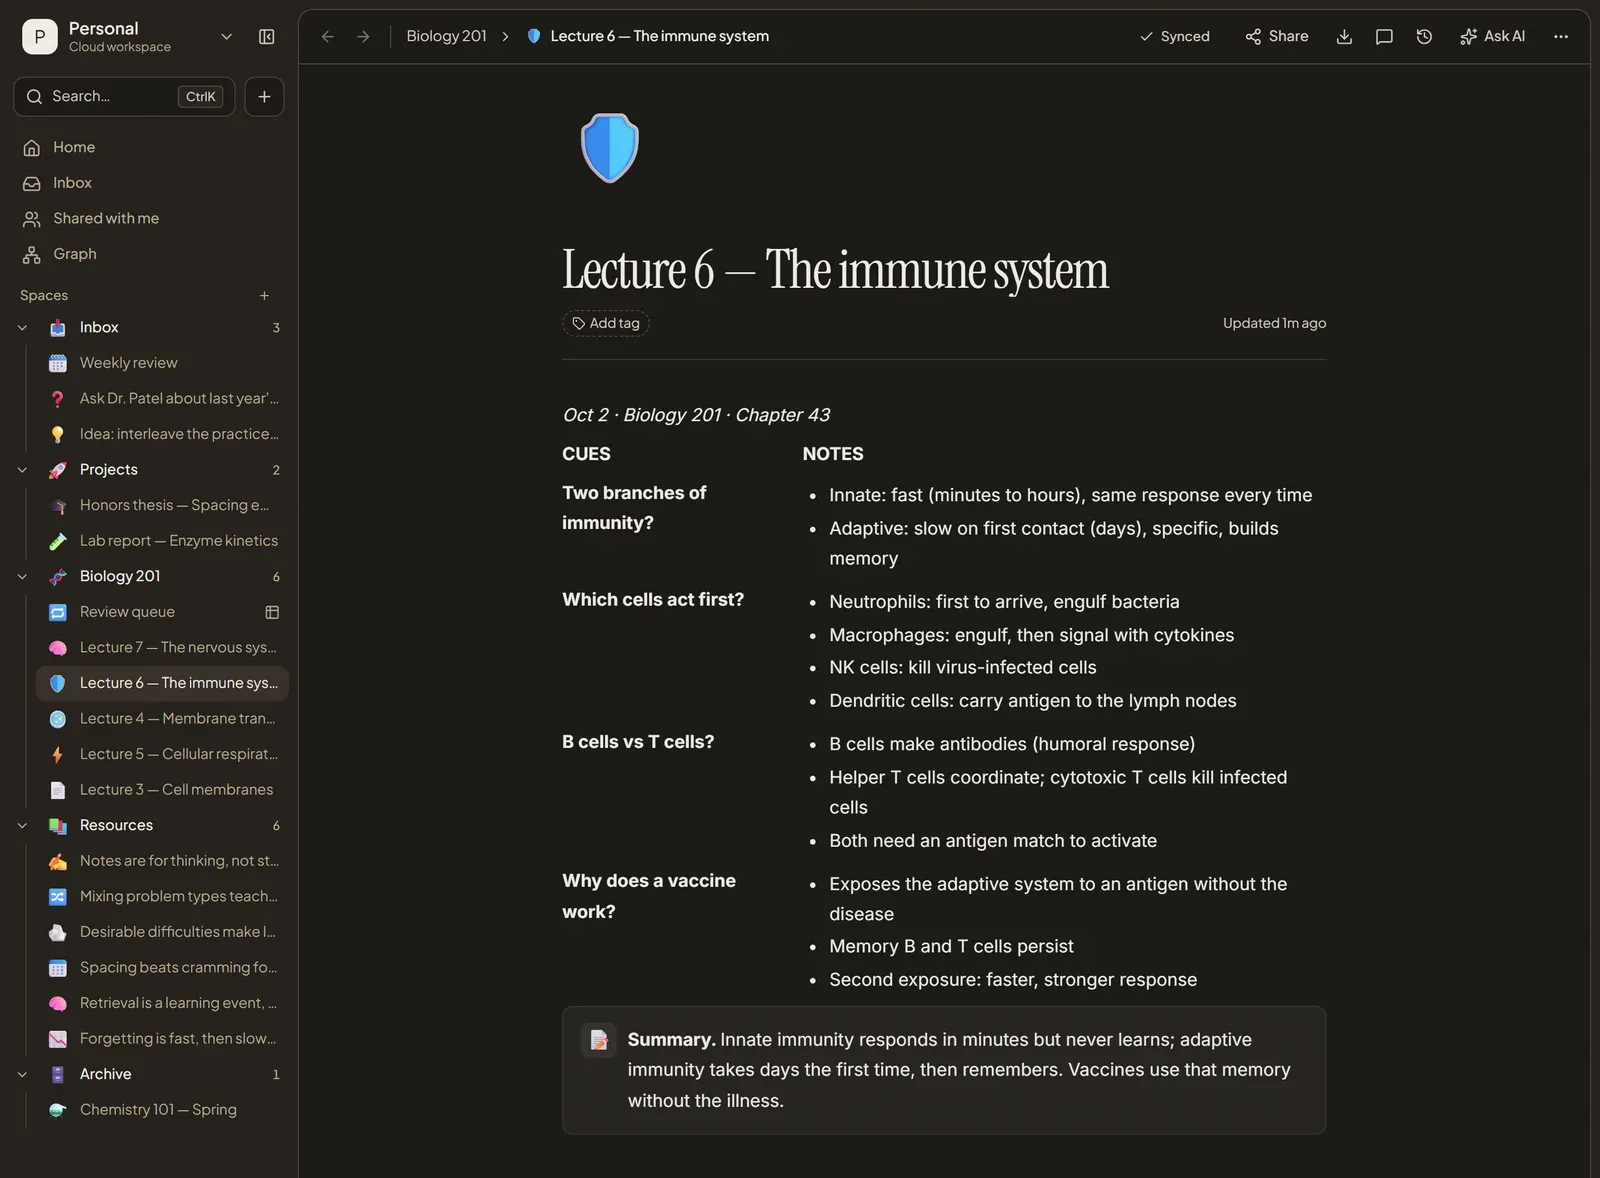1600x1178 pixels.
Task: Open Lecture 5 — Cellular respiration
Action: click(x=163, y=755)
